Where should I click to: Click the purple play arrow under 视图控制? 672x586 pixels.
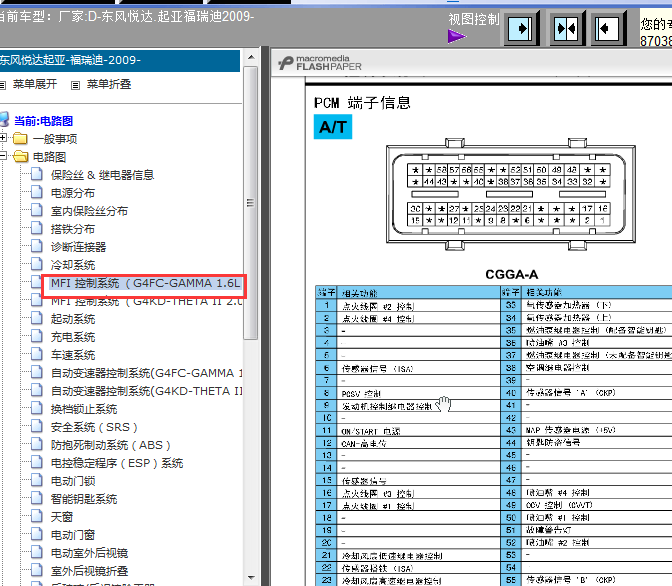pyautogui.click(x=457, y=36)
